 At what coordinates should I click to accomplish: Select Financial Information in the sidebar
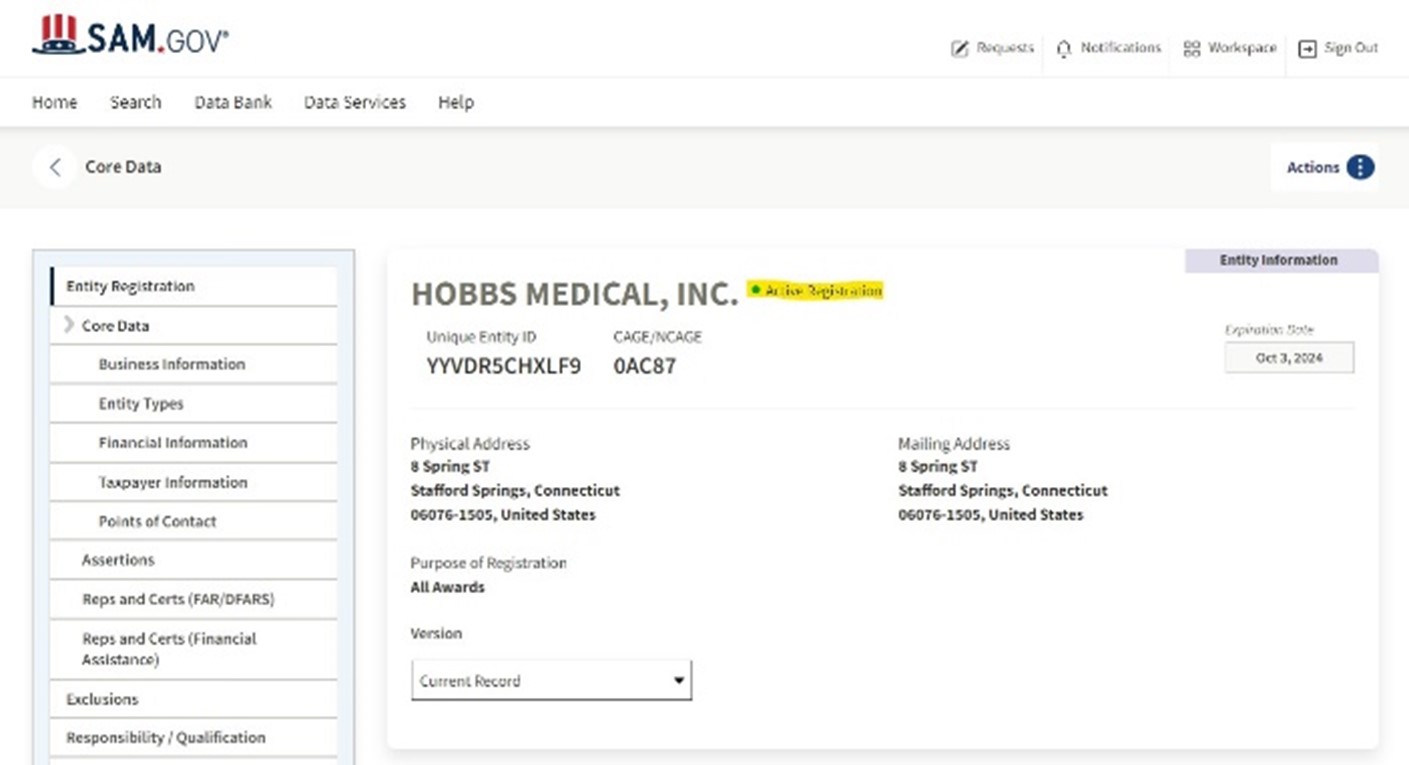[x=194, y=443]
